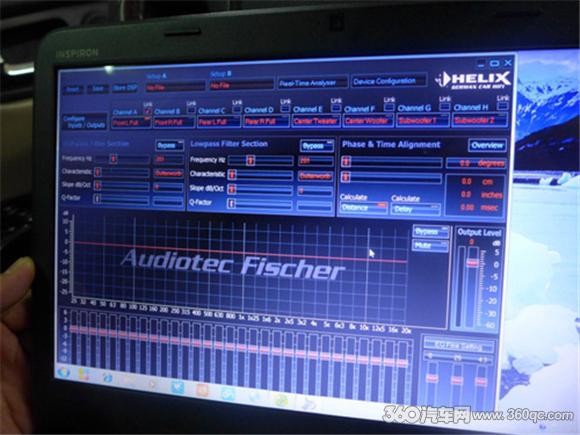580x435 pixels.
Task: Enable Link checkbox beside Channel G
Action: click(x=444, y=107)
